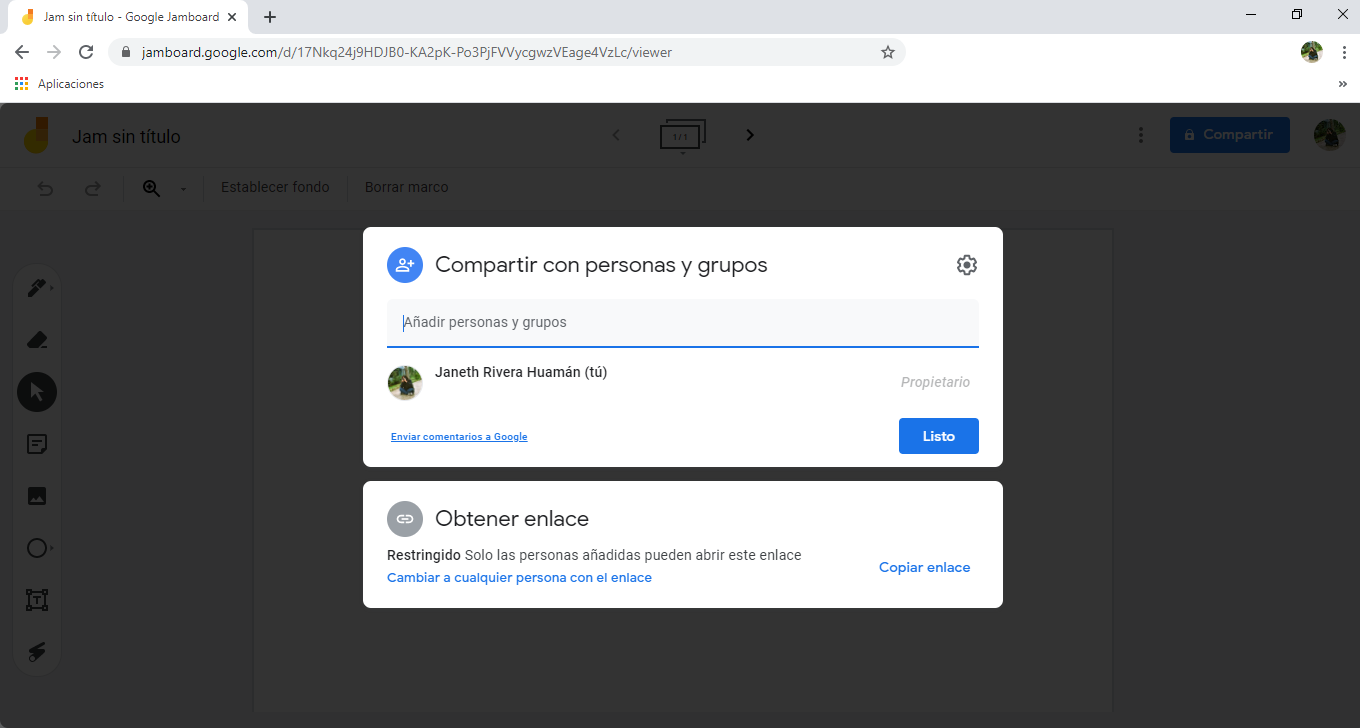
Task: Activate the Laser pointer tool
Action: [37, 652]
